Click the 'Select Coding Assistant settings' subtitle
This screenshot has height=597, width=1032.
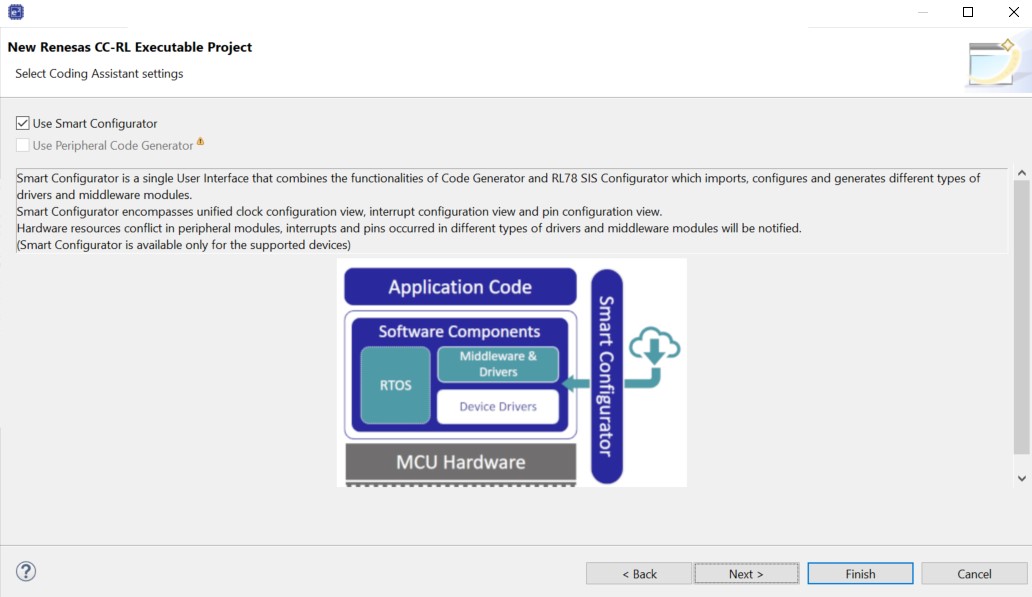99,74
